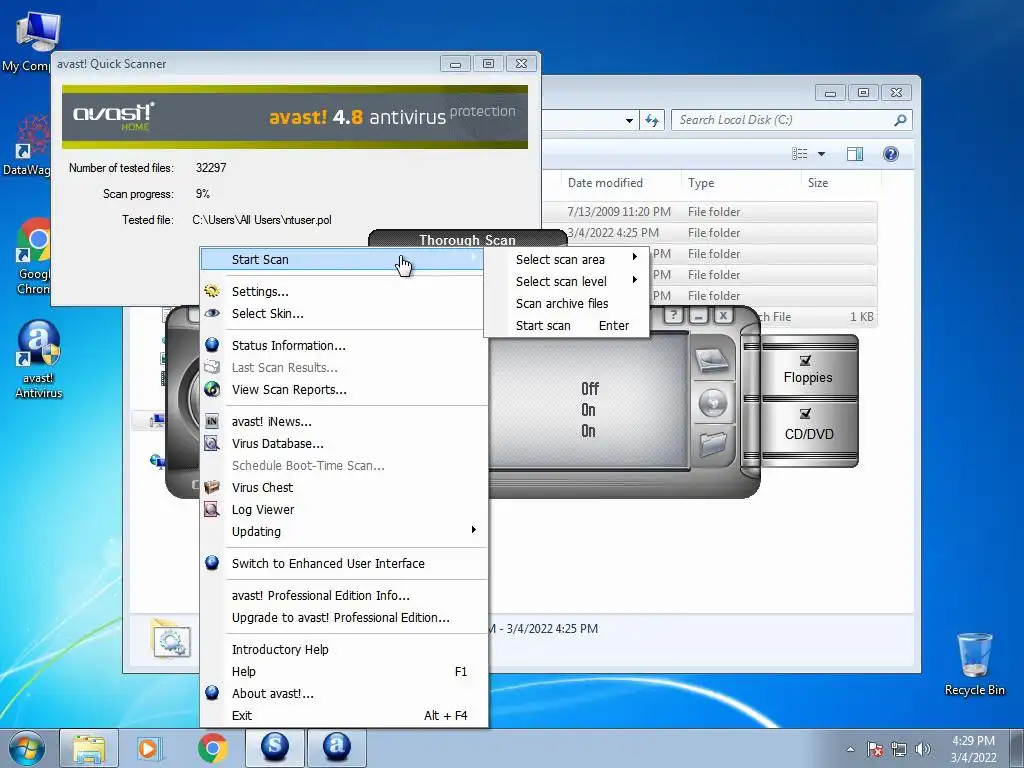Open Status Information... menu item
1024x768 pixels.
click(x=344, y=345)
